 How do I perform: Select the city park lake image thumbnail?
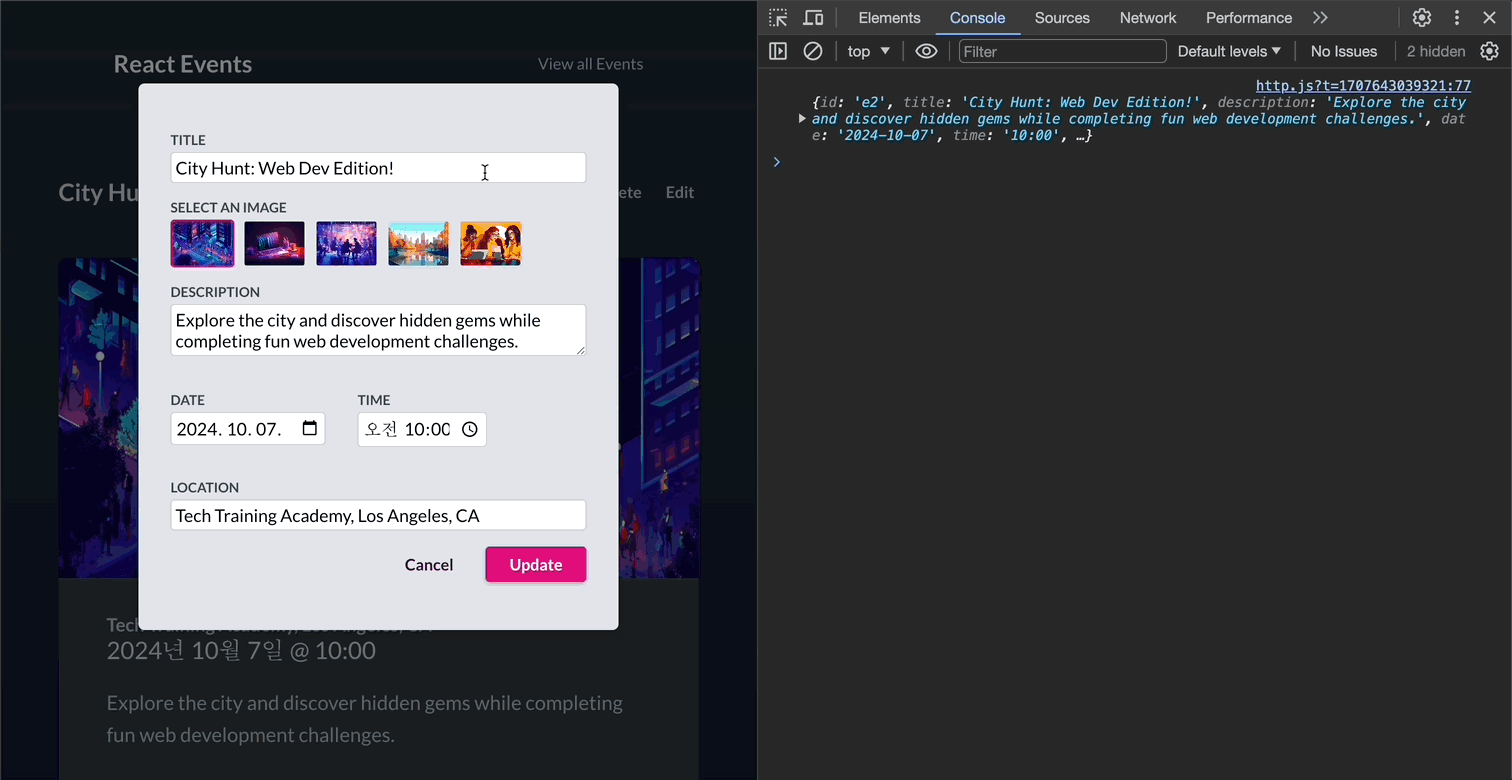(418, 244)
